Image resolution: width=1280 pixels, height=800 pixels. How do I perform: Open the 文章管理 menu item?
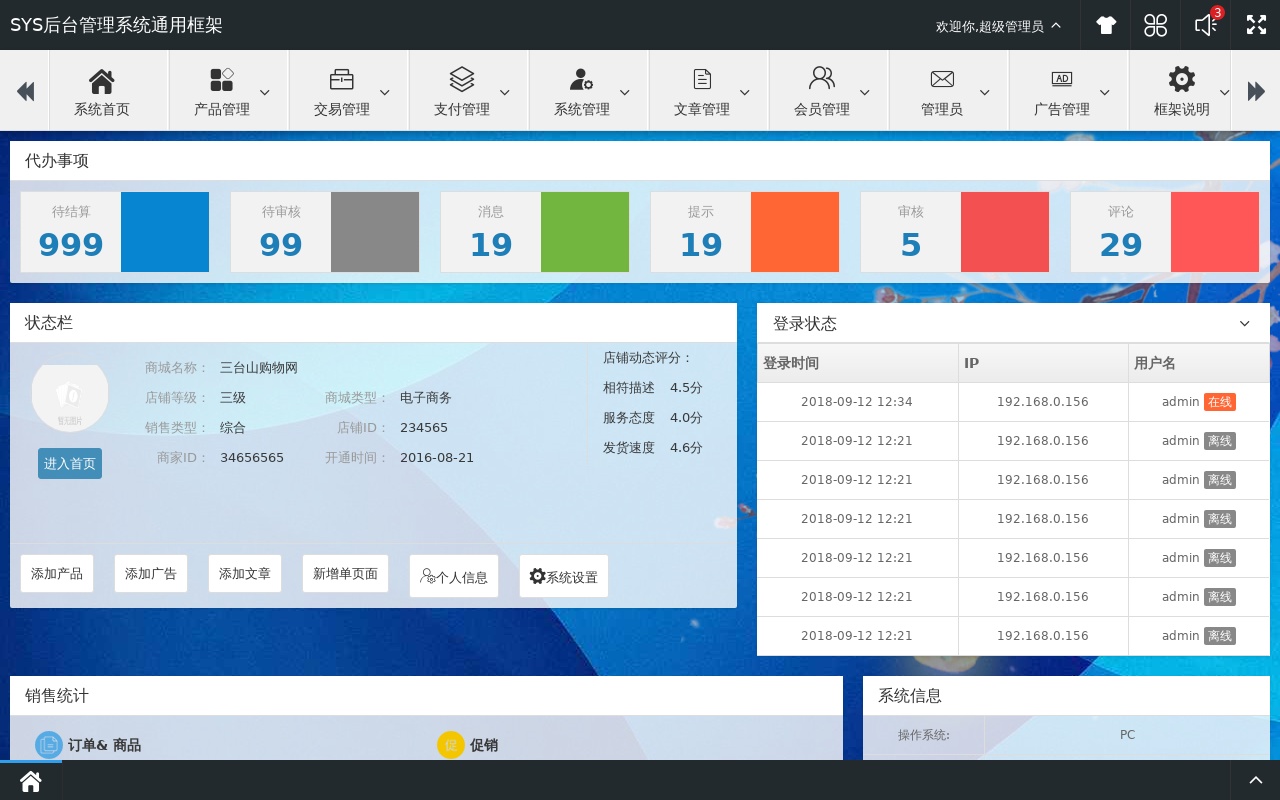click(x=702, y=91)
